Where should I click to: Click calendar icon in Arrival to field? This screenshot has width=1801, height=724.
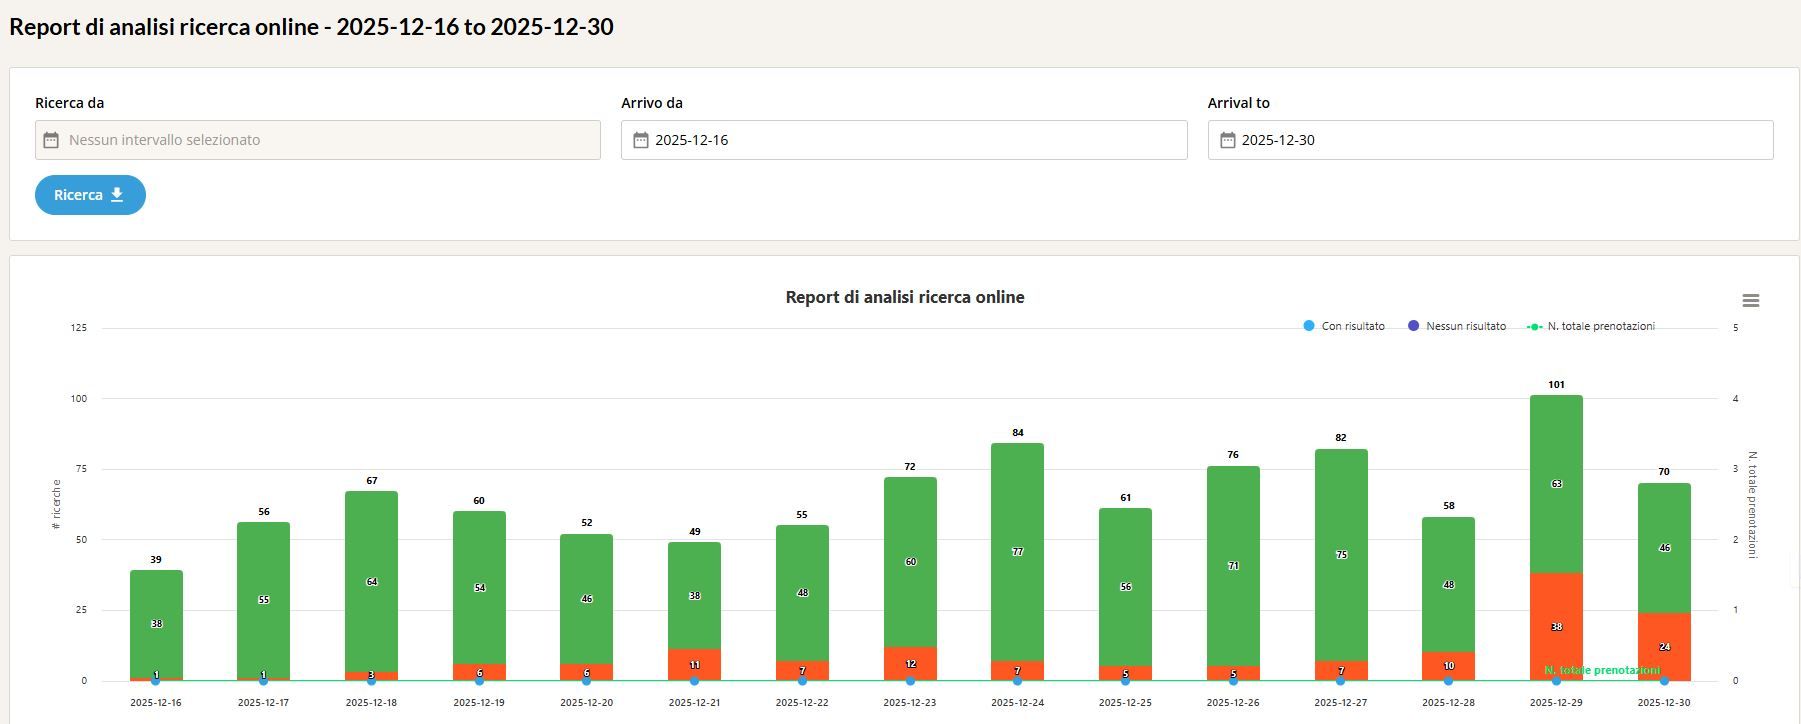pyautogui.click(x=1227, y=140)
